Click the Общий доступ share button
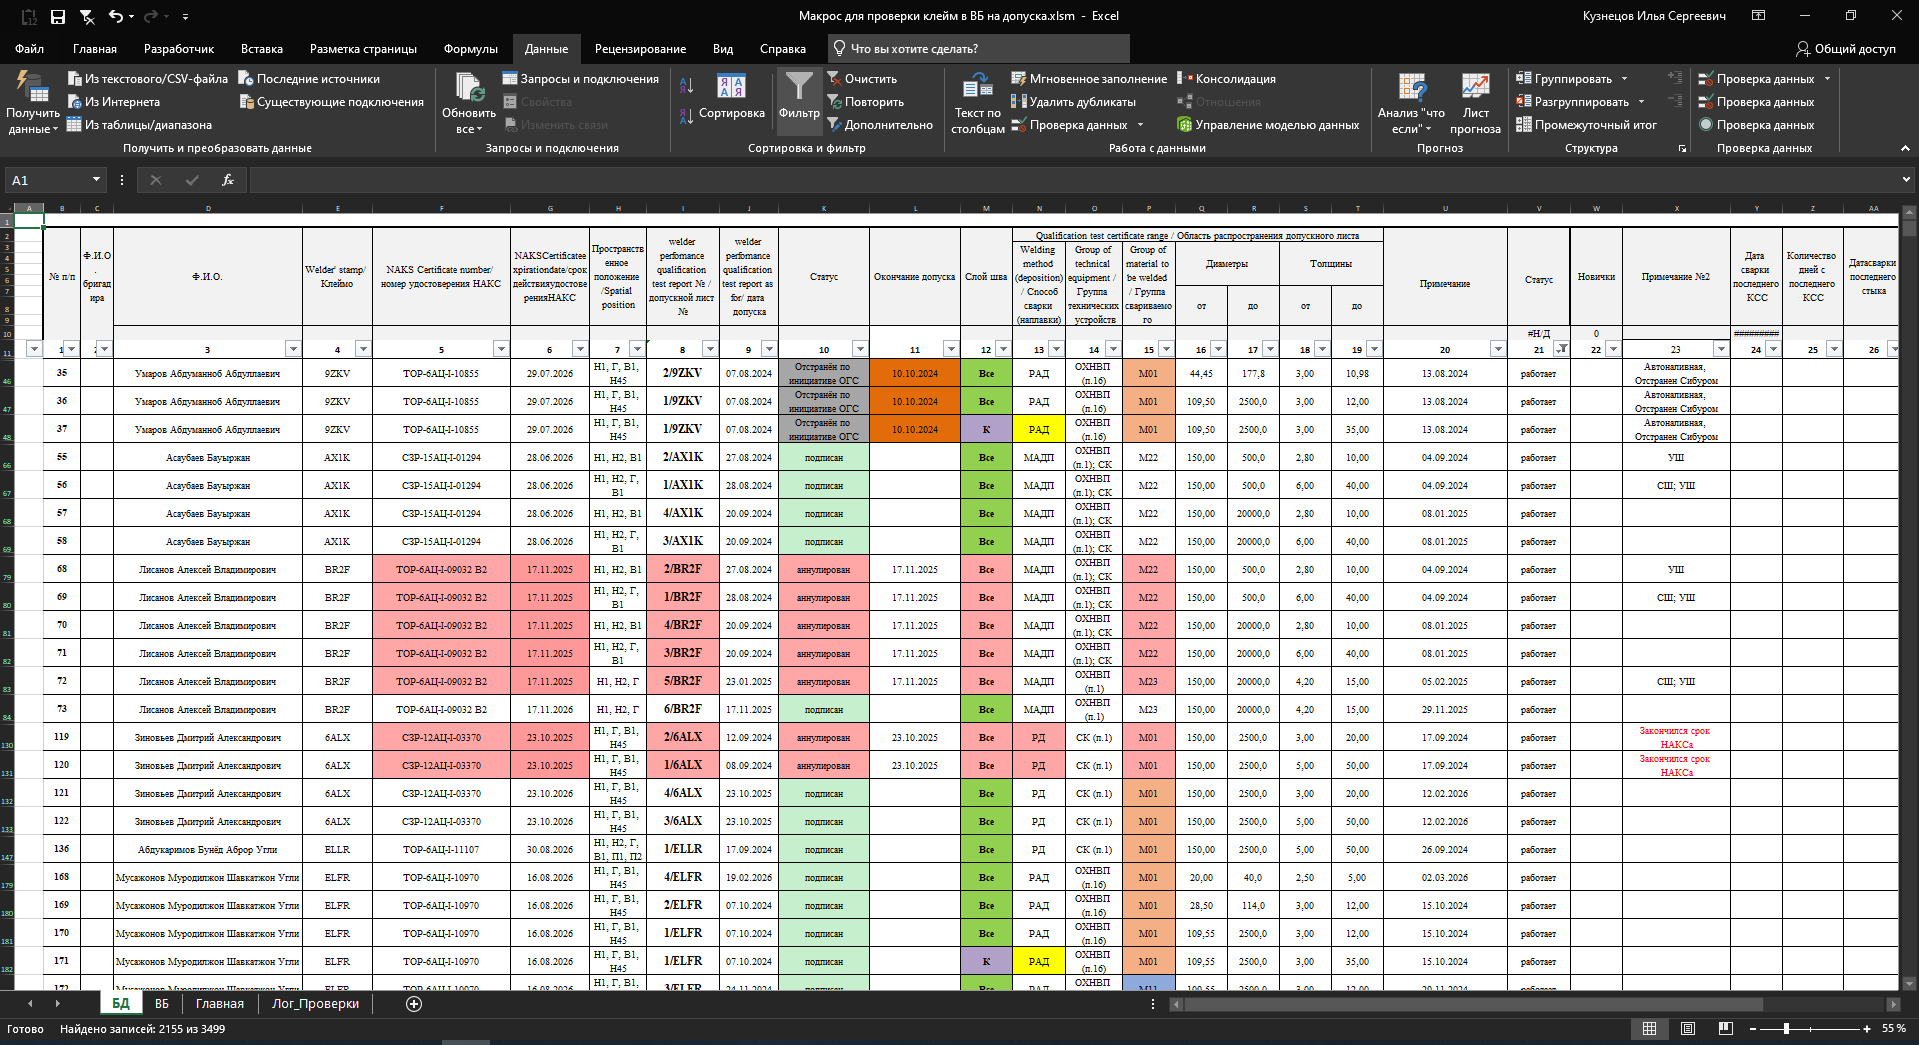The width and height of the screenshot is (1919, 1045). click(1845, 49)
